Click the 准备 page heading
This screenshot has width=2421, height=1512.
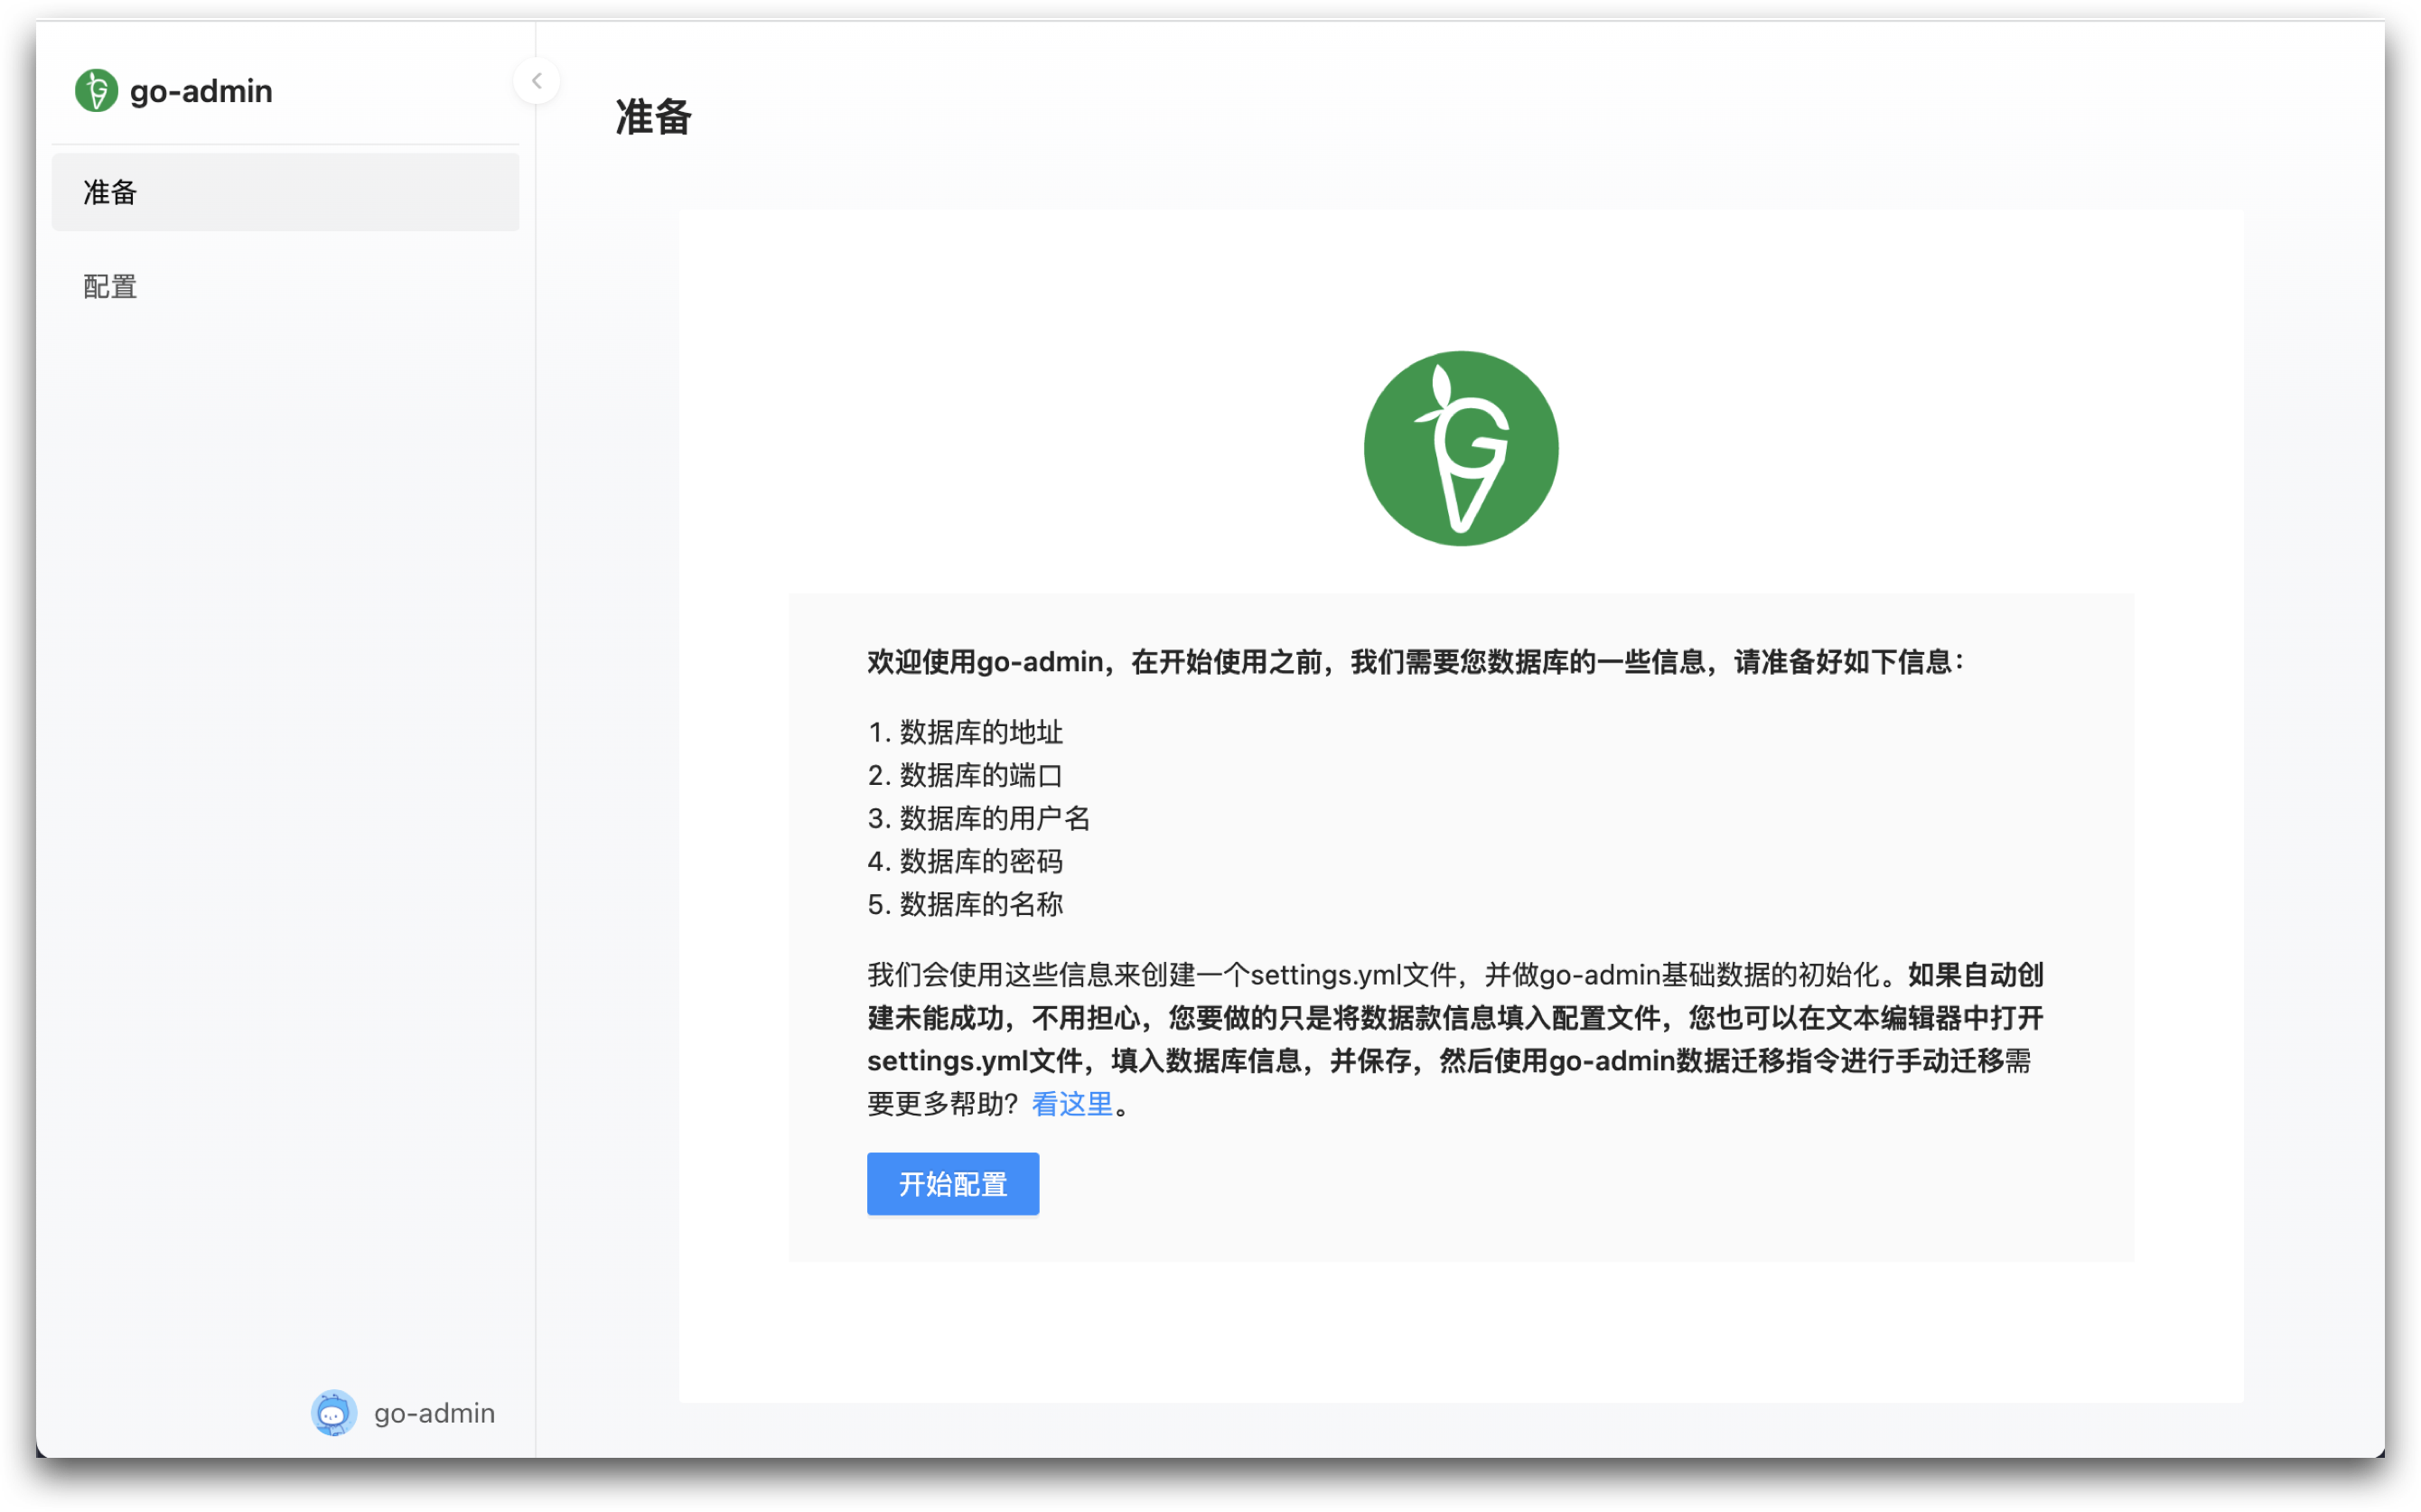pyautogui.click(x=653, y=117)
